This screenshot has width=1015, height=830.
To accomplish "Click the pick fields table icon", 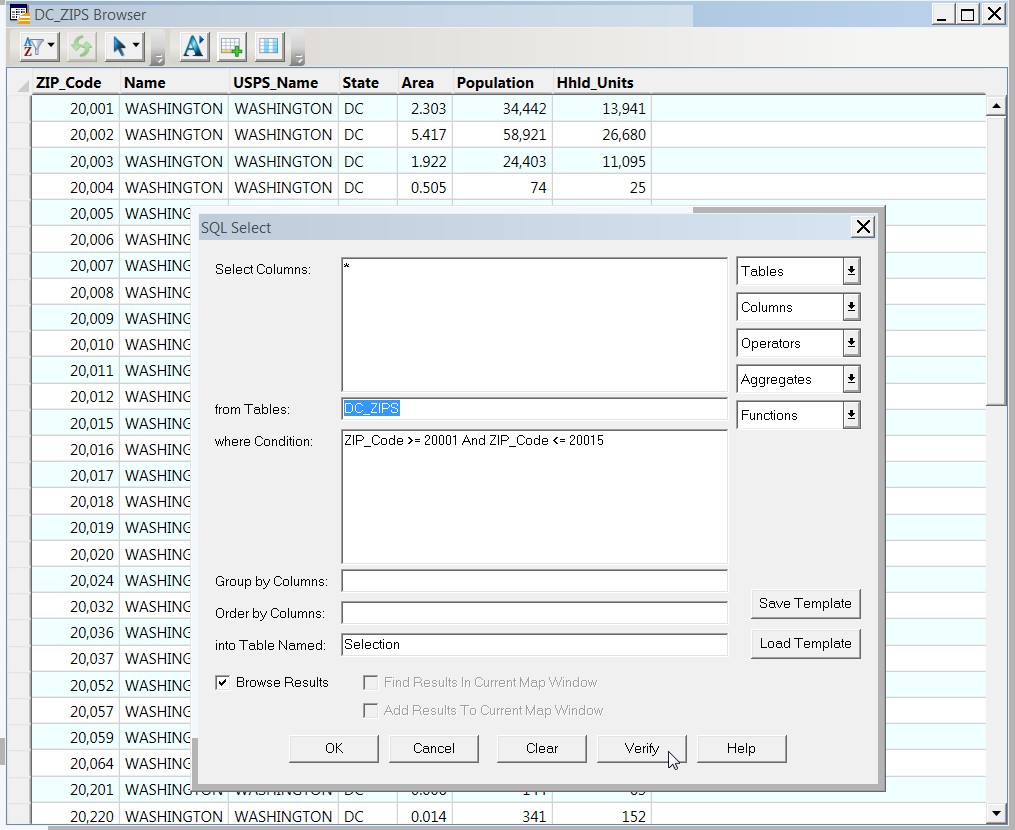I will [269, 46].
